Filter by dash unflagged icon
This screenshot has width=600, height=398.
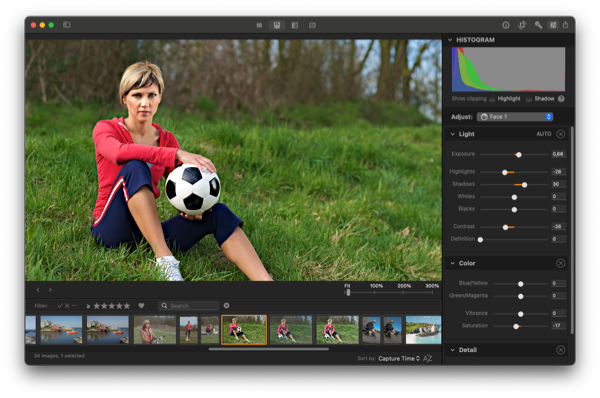point(74,305)
